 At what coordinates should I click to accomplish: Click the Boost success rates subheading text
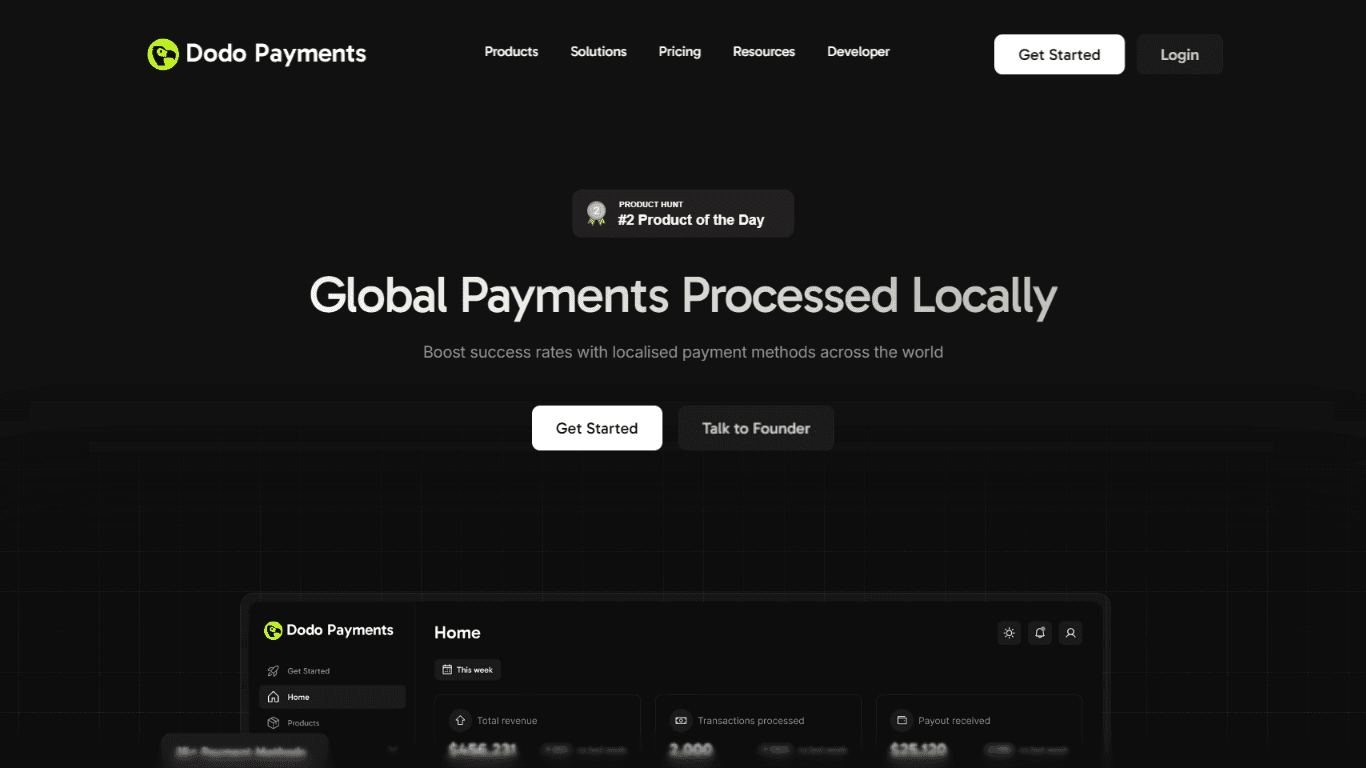[x=683, y=352]
